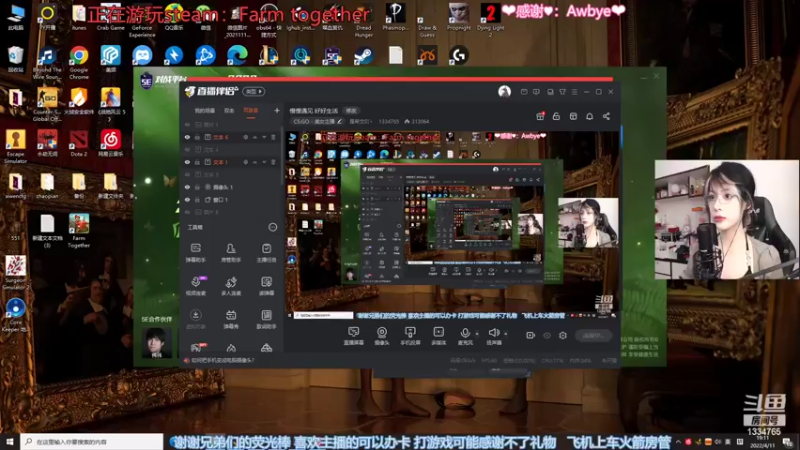Click the Windows Start button
Image resolution: width=800 pixels, height=450 pixels.
(10, 442)
